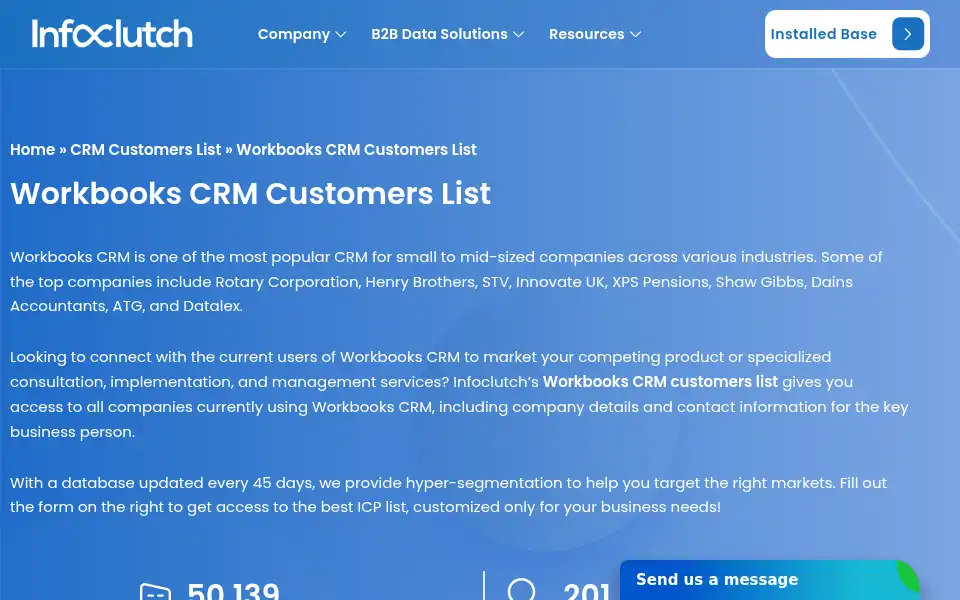Click the Workbooks CRM Customers List breadcrumb text
This screenshot has width=960, height=600.
[356, 149]
